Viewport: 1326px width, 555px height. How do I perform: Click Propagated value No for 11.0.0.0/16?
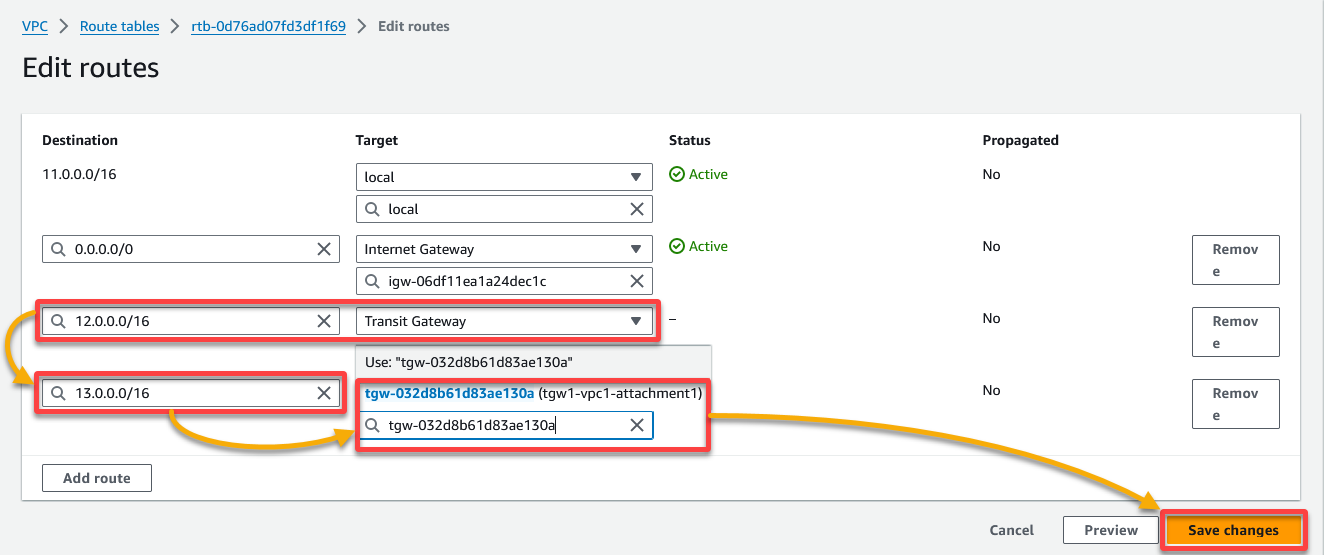click(x=991, y=174)
